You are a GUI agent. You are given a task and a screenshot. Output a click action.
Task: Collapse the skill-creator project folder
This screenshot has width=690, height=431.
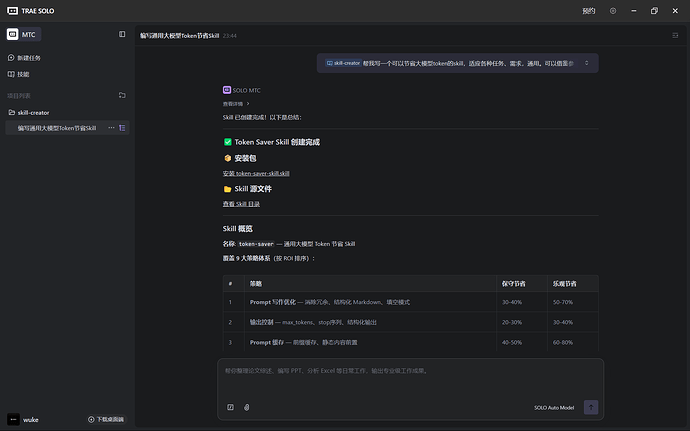click(11, 113)
